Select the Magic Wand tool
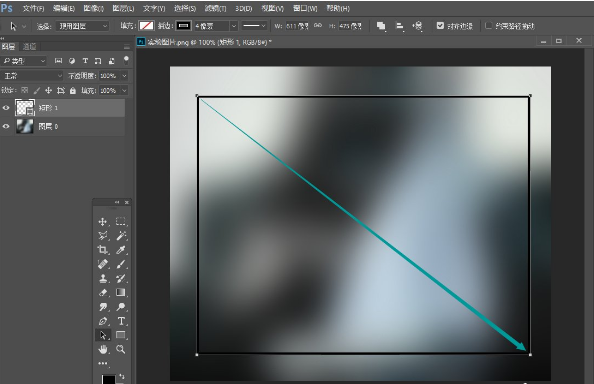 click(121, 236)
